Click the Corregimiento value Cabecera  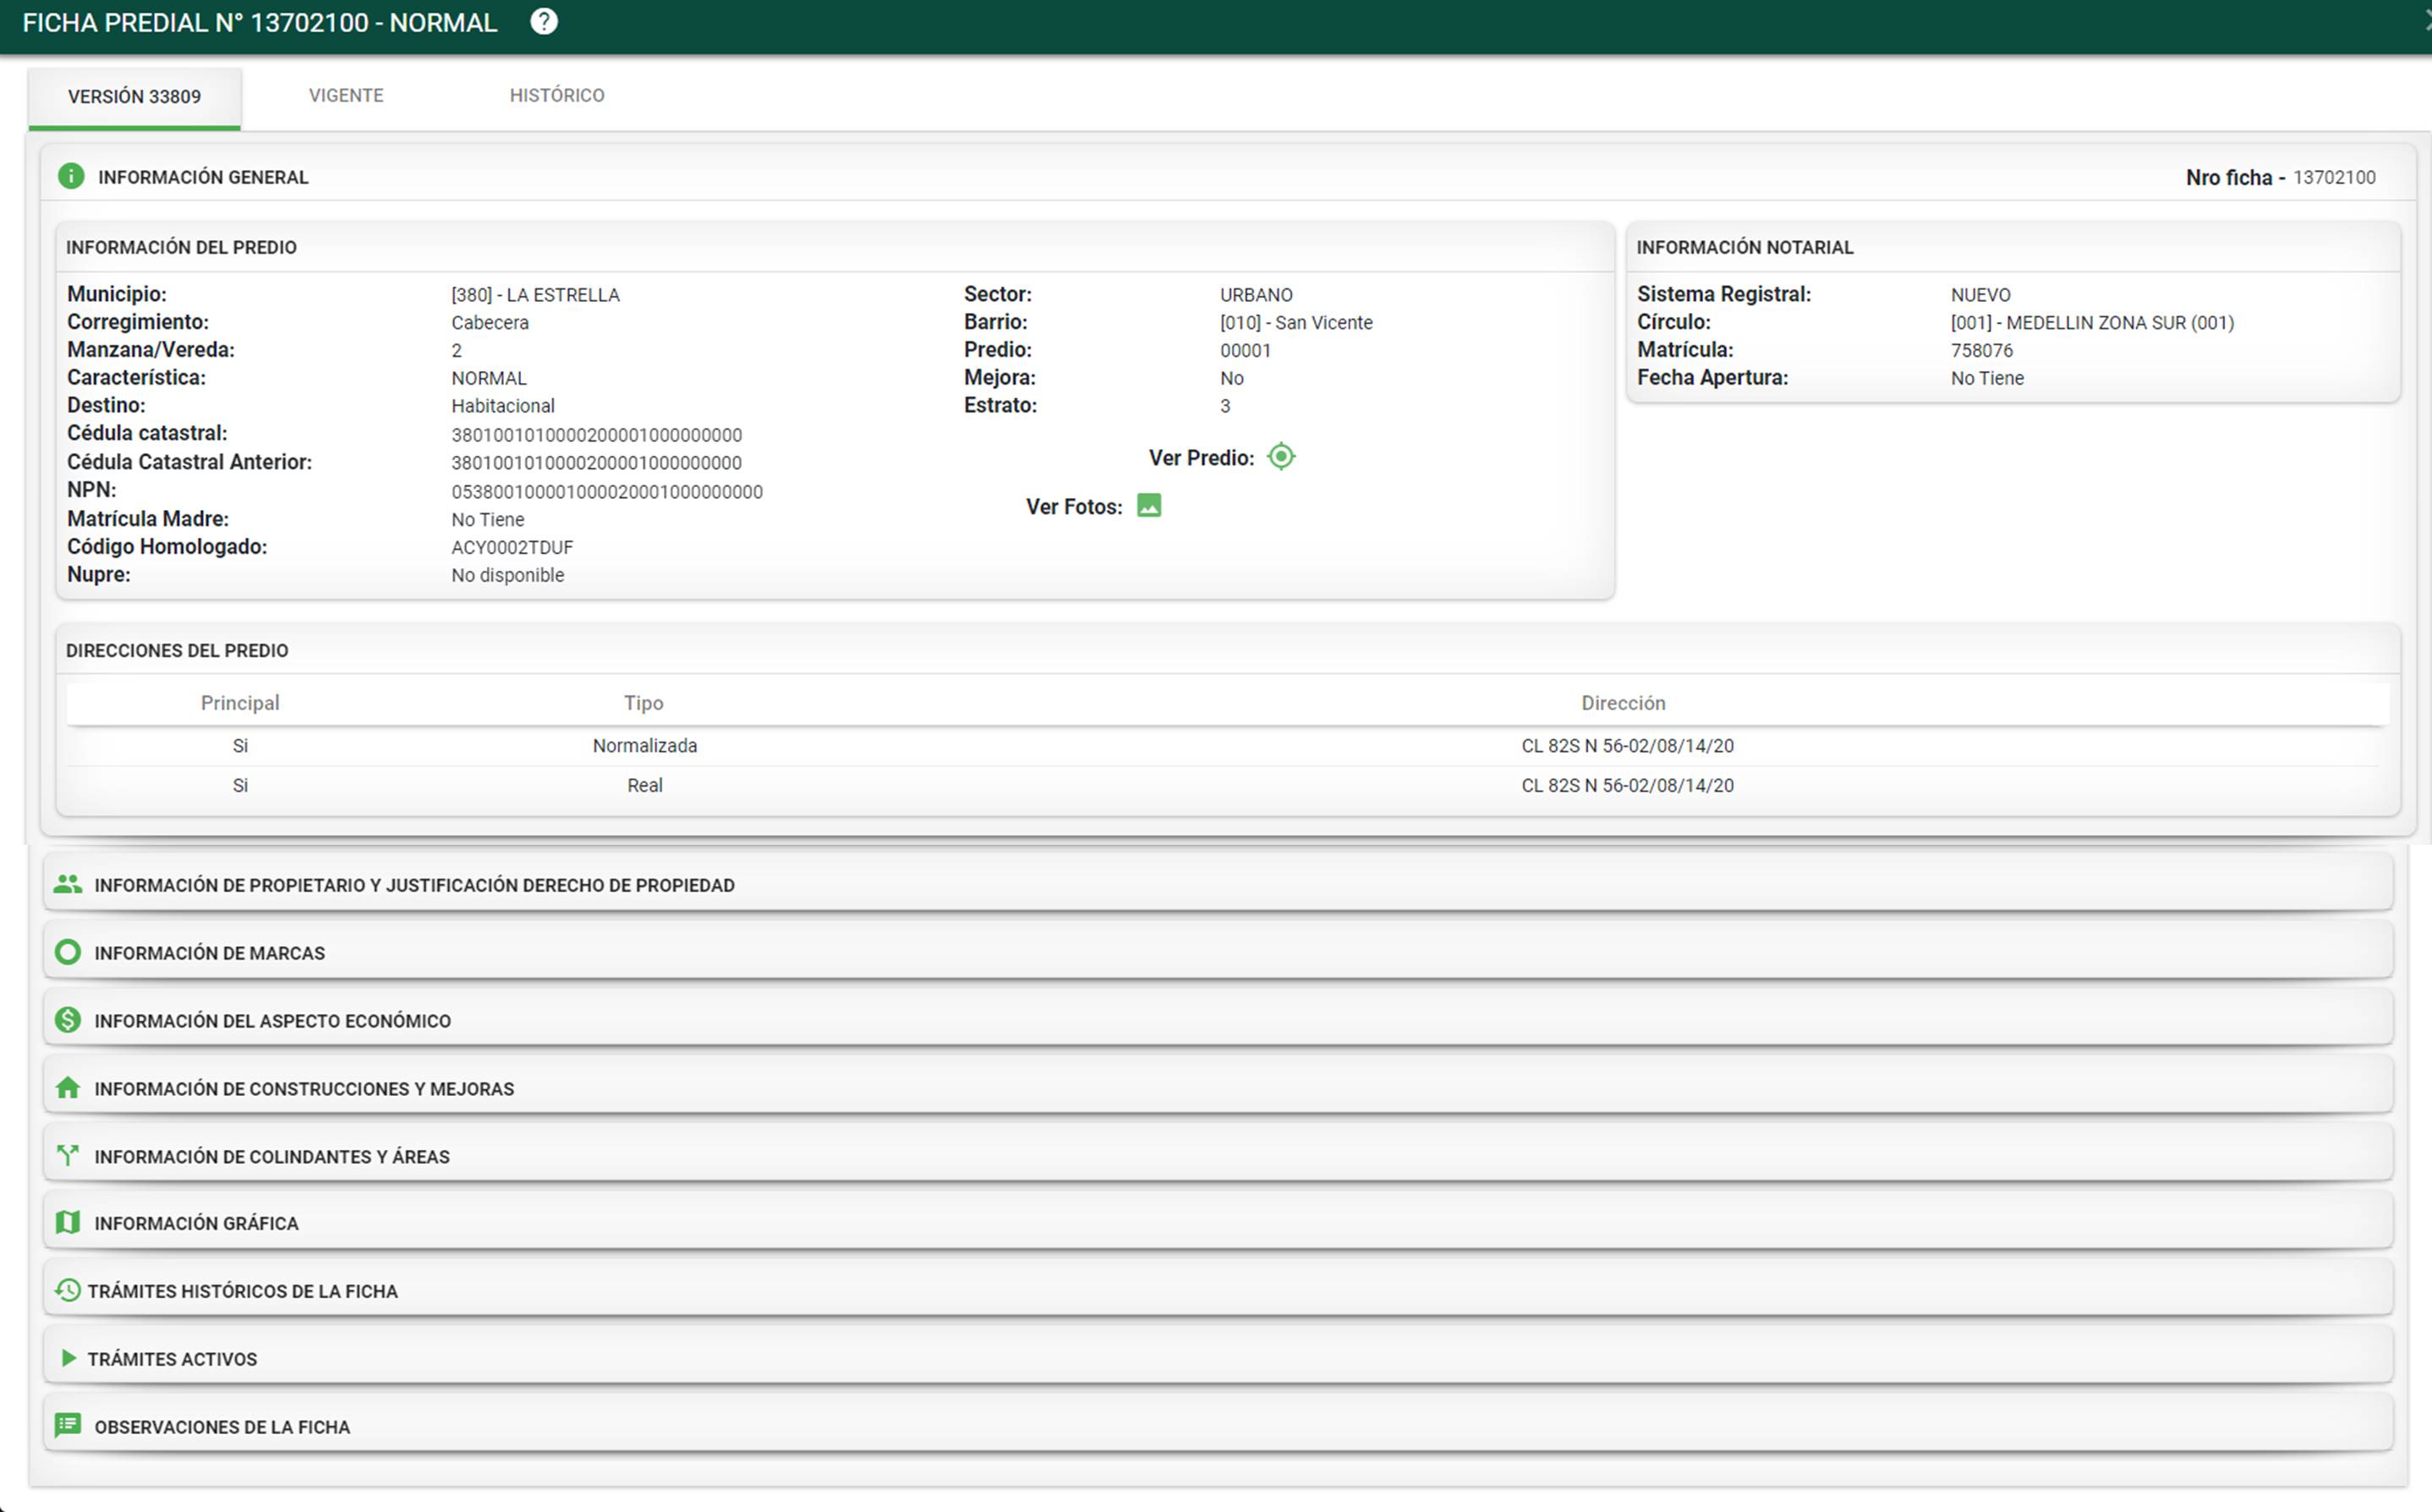point(490,323)
